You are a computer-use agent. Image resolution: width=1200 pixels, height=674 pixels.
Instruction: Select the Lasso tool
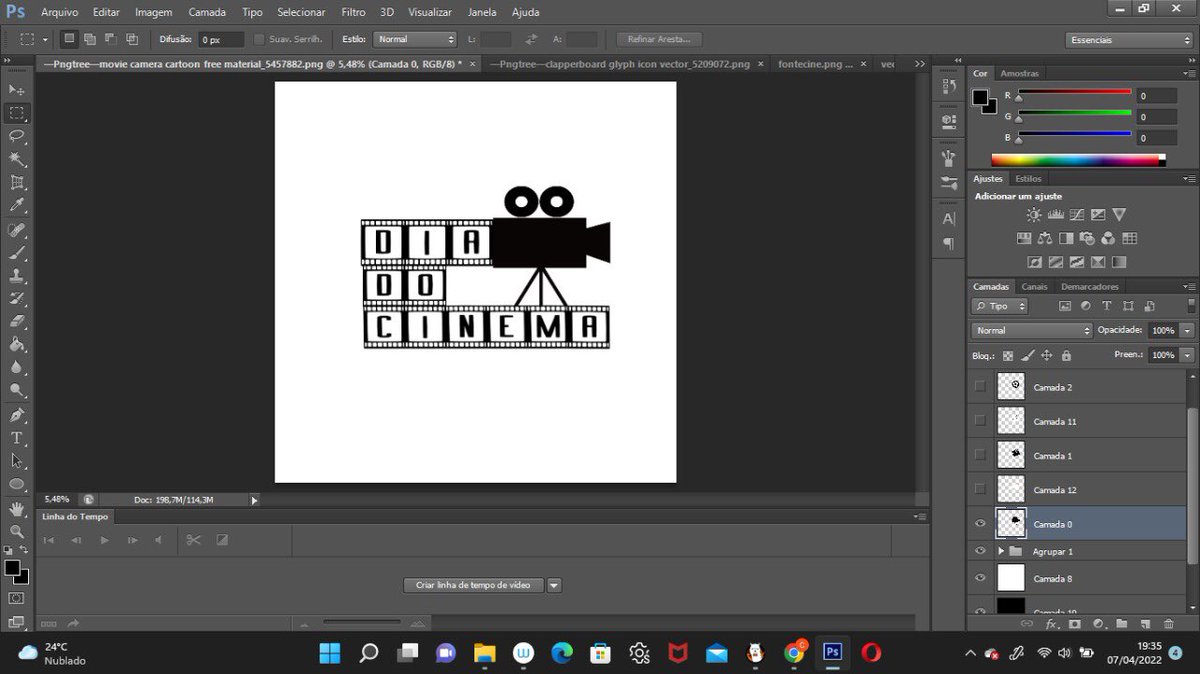(17, 136)
